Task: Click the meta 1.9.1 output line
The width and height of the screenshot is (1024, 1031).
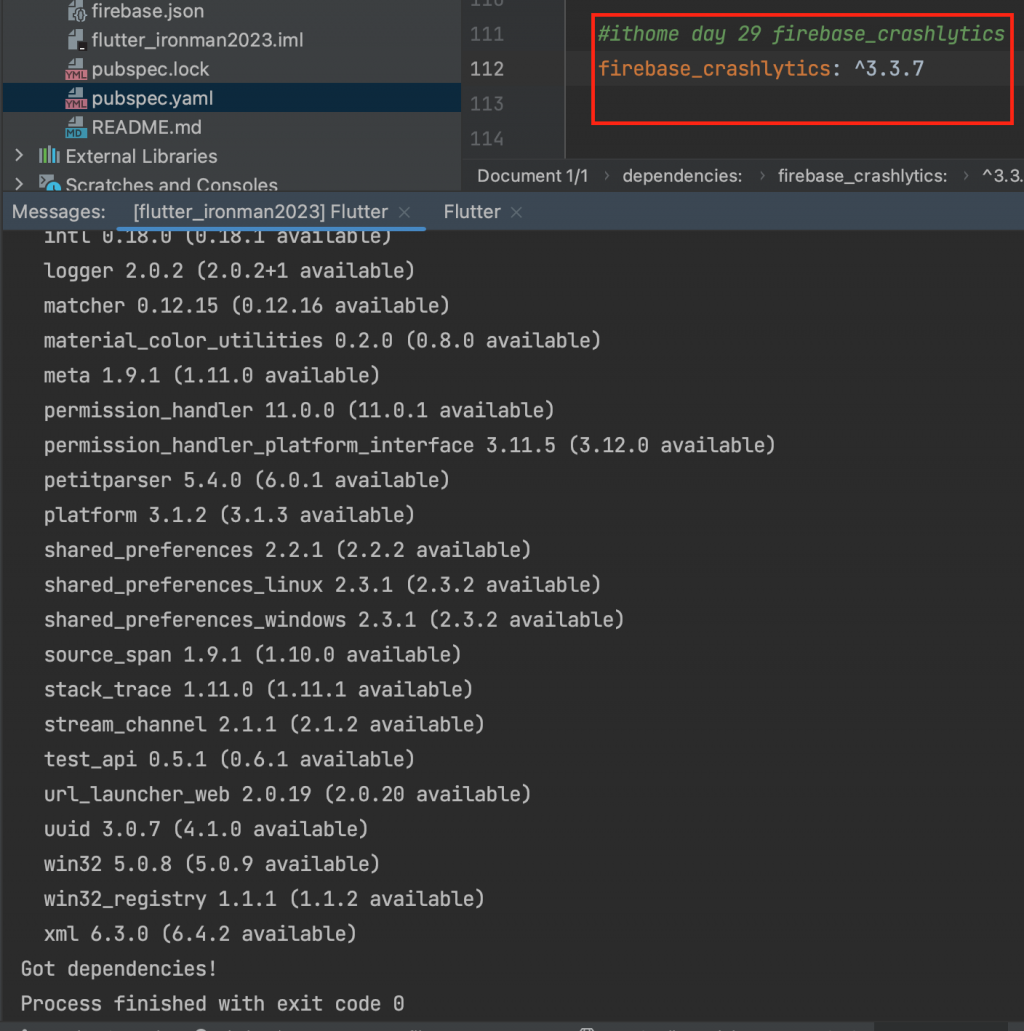Action: (212, 375)
